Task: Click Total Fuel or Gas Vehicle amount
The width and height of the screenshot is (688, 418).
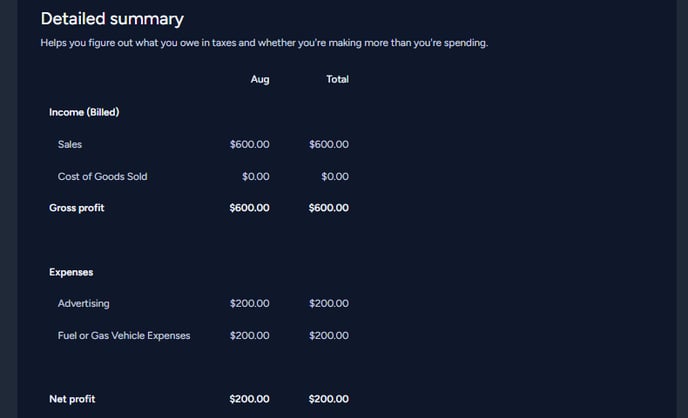Action: 329,336
